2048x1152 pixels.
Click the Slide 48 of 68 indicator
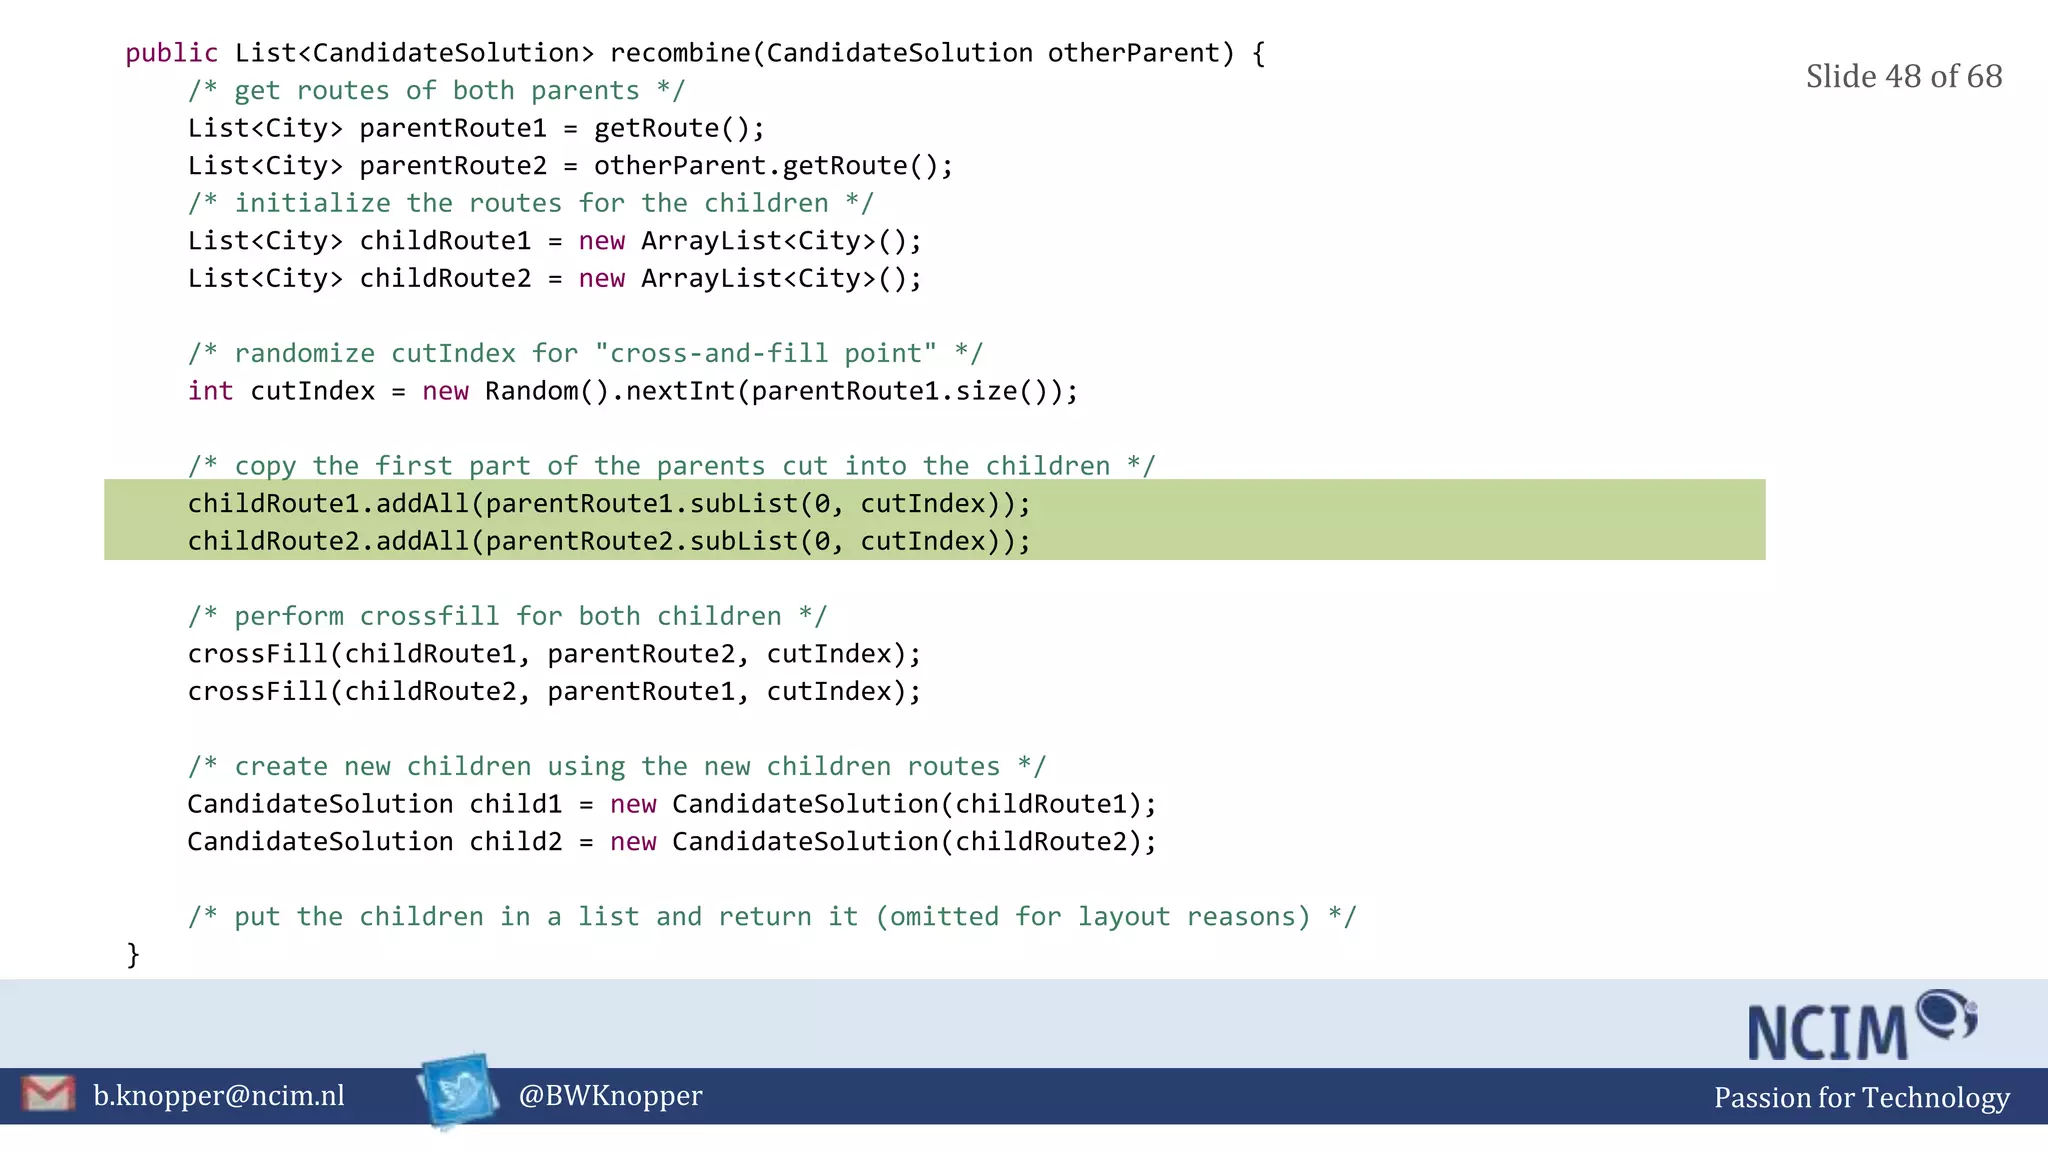pyautogui.click(x=1903, y=77)
